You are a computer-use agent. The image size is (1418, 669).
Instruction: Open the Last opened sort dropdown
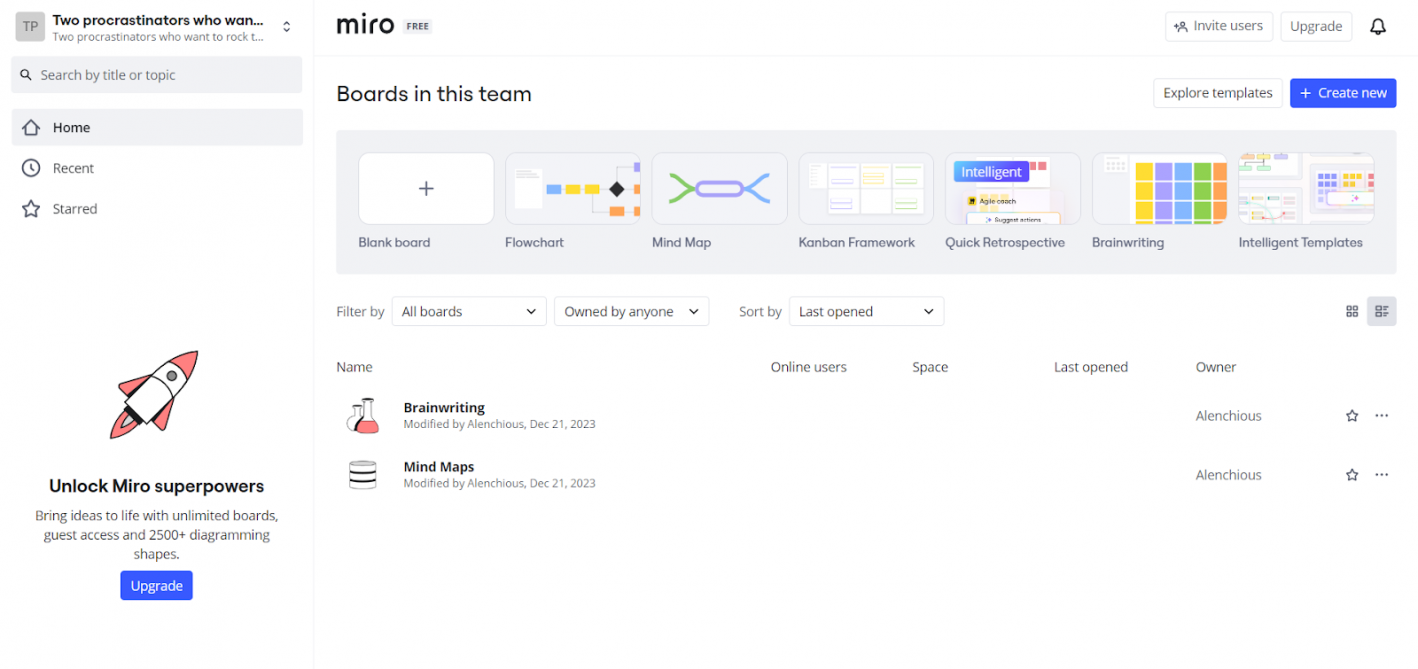[866, 312]
